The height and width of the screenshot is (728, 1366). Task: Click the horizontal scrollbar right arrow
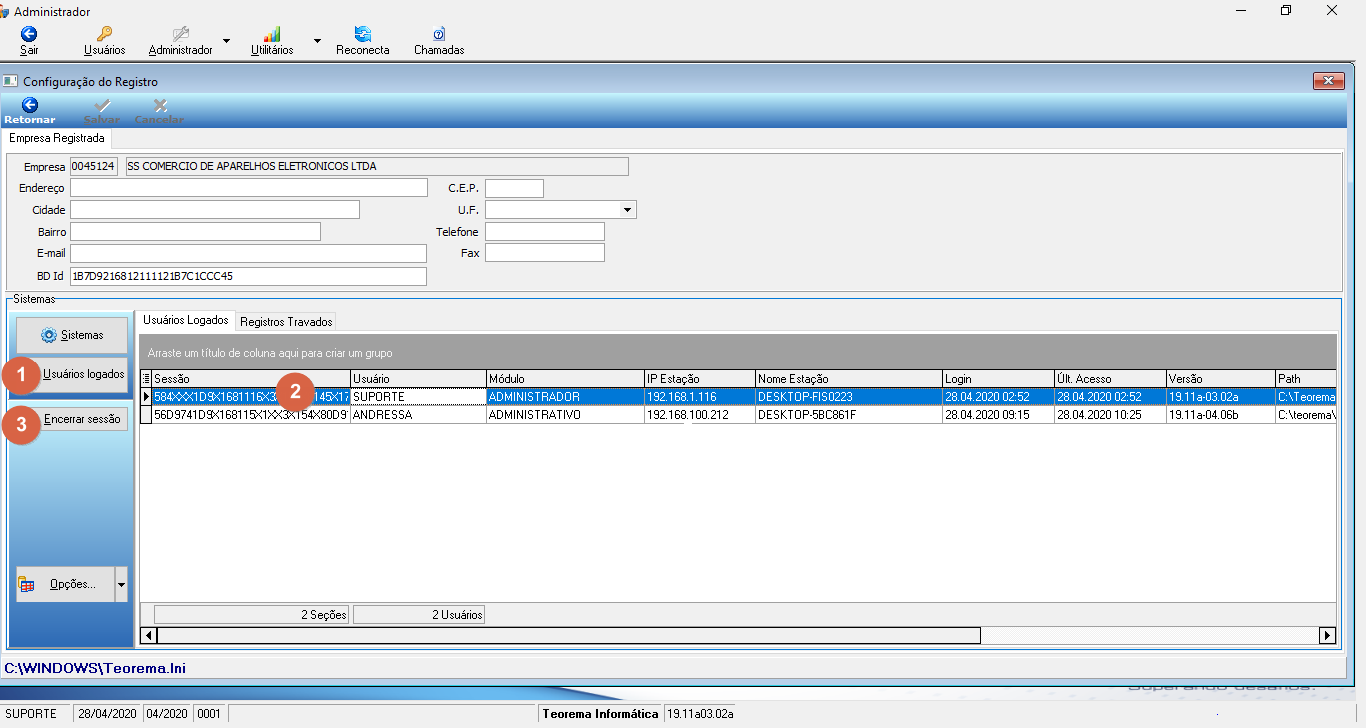pyautogui.click(x=1328, y=635)
